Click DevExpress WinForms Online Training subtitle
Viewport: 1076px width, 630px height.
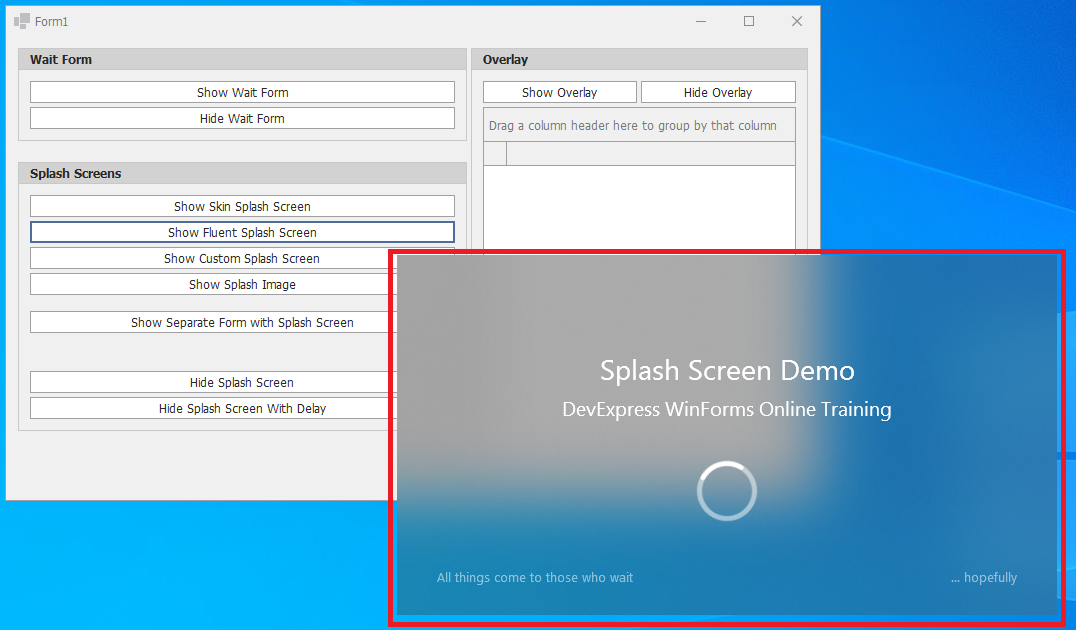[x=727, y=410]
